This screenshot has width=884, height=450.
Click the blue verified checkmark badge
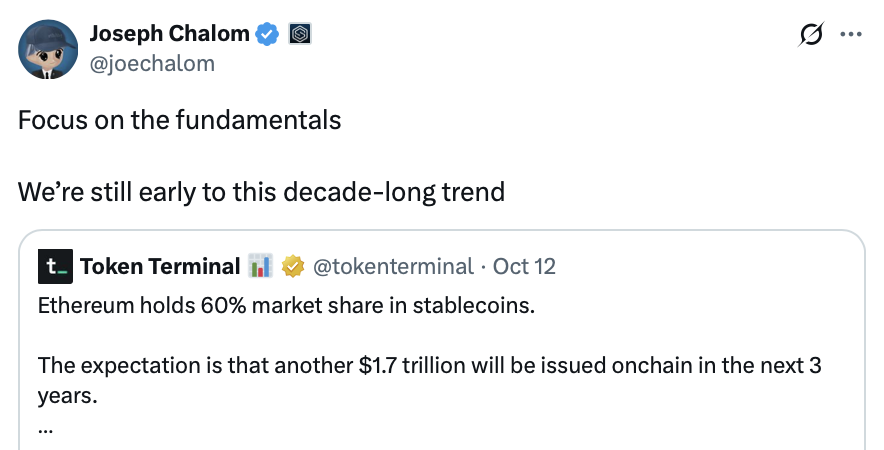[266, 34]
